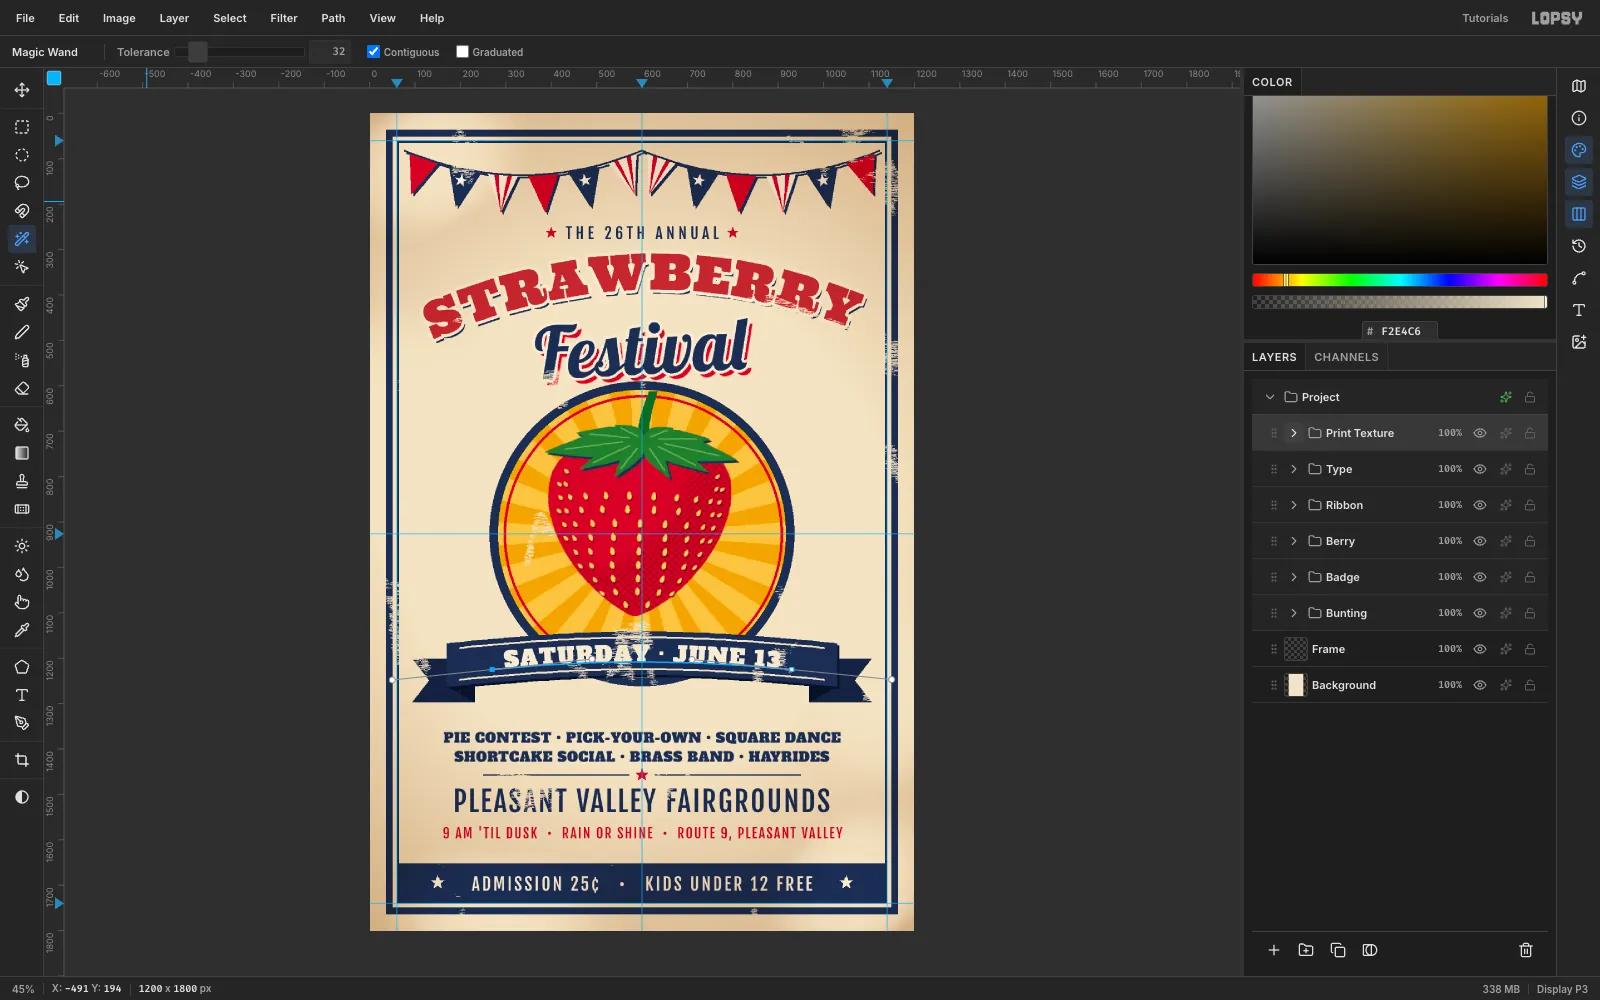Open the Image menu

[x=119, y=18]
